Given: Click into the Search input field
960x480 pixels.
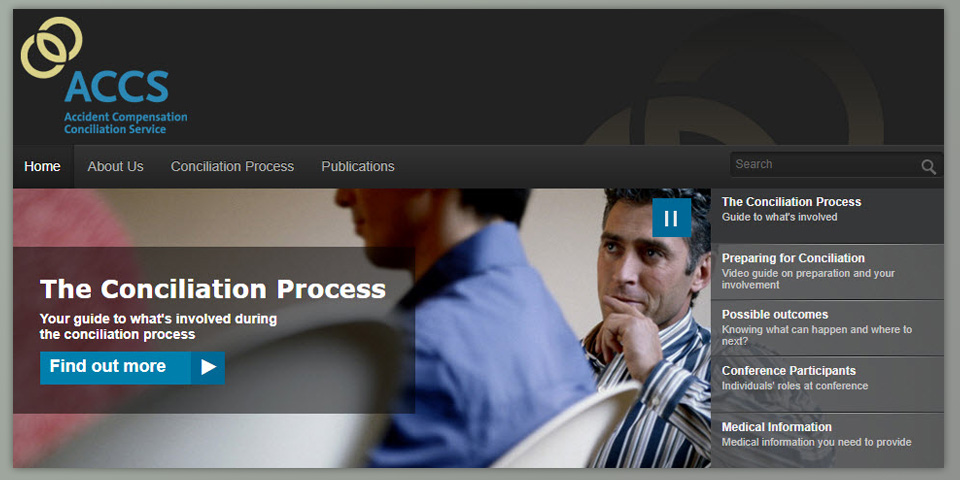Looking at the screenshot, I should 824,165.
